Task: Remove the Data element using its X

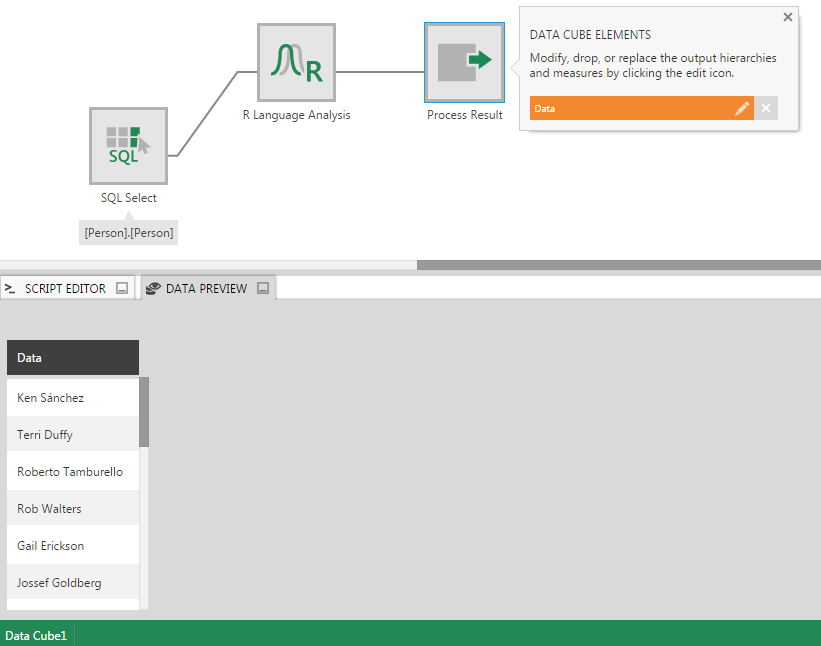Action: 766,108
